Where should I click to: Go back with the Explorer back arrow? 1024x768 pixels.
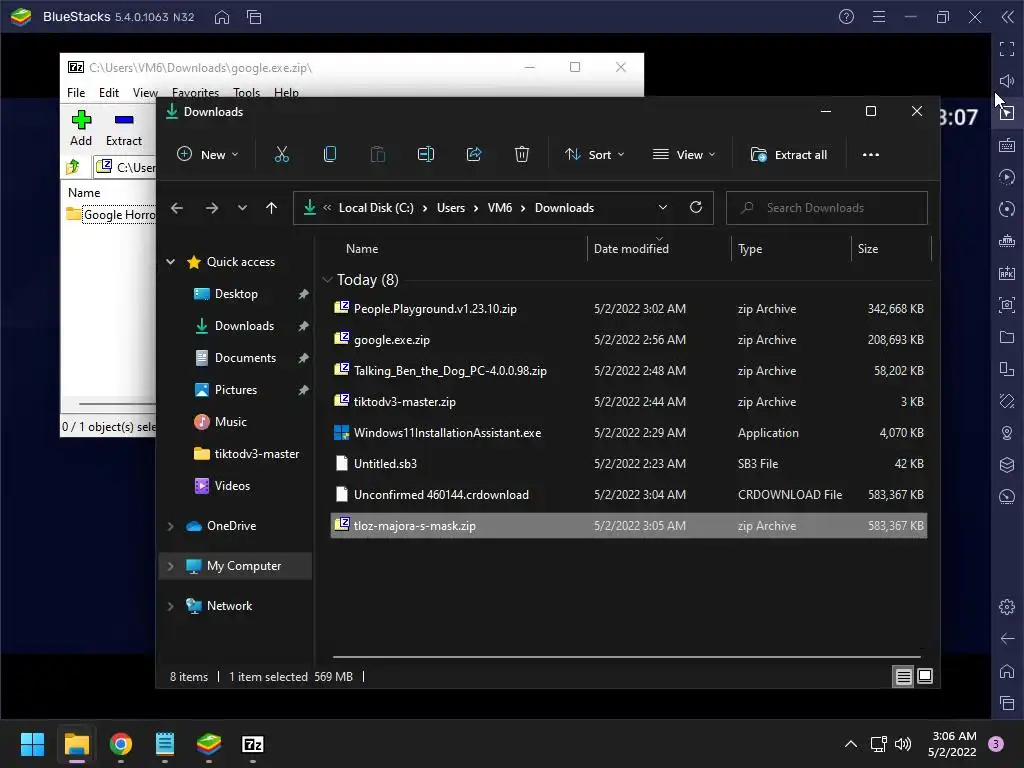point(177,208)
